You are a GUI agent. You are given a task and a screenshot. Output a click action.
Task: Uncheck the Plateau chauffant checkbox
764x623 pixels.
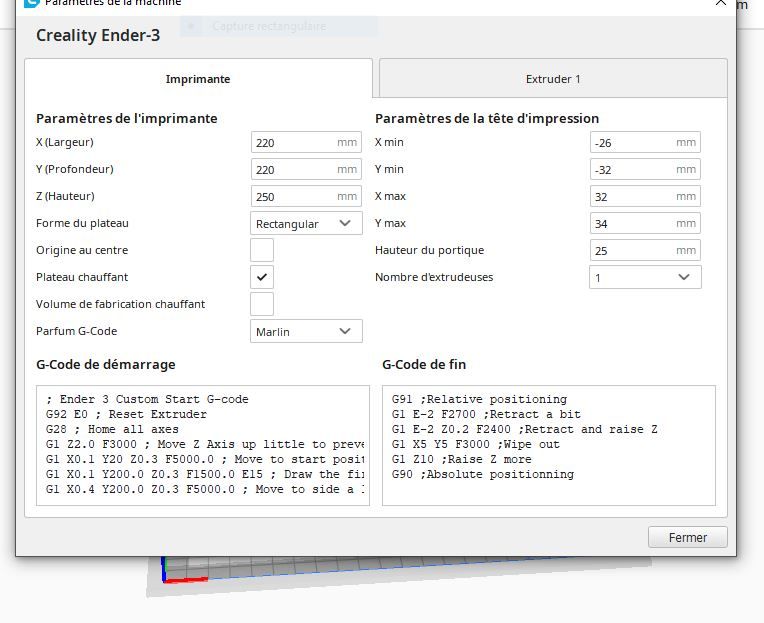pos(262,277)
